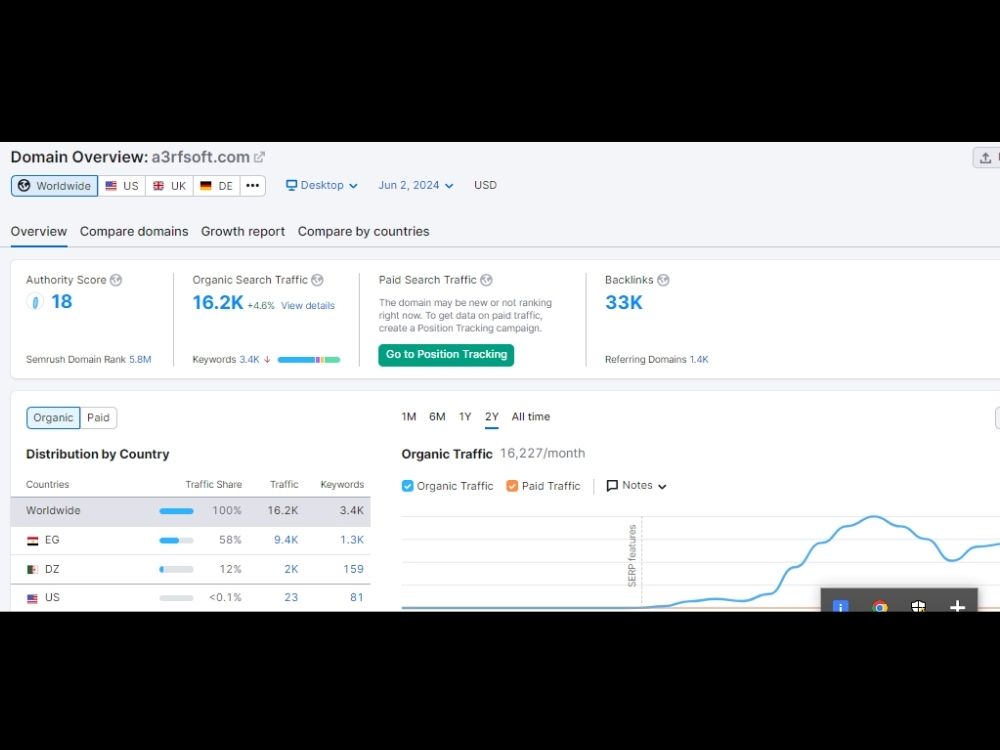Uncheck the Paid Traffic checkbox
The width and height of the screenshot is (1000, 750).
pyautogui.click(x=511, y=486)
